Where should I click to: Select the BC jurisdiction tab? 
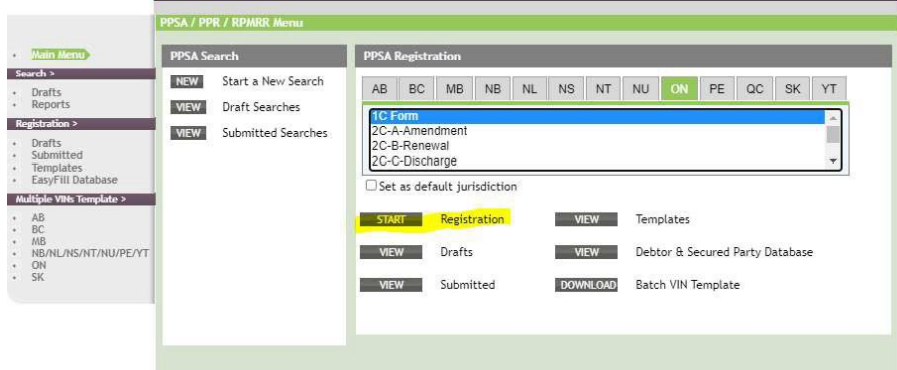click(x=416, y=89)
